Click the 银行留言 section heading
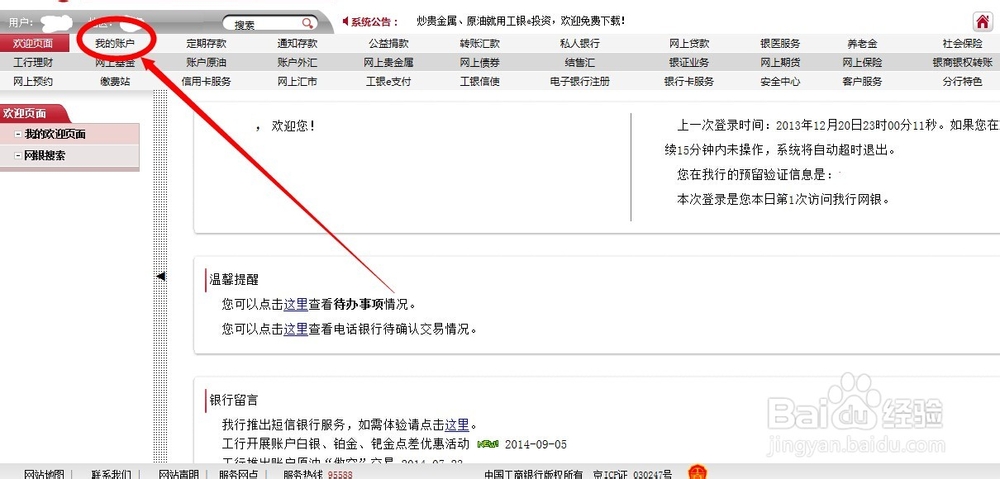 pos(235,400)
